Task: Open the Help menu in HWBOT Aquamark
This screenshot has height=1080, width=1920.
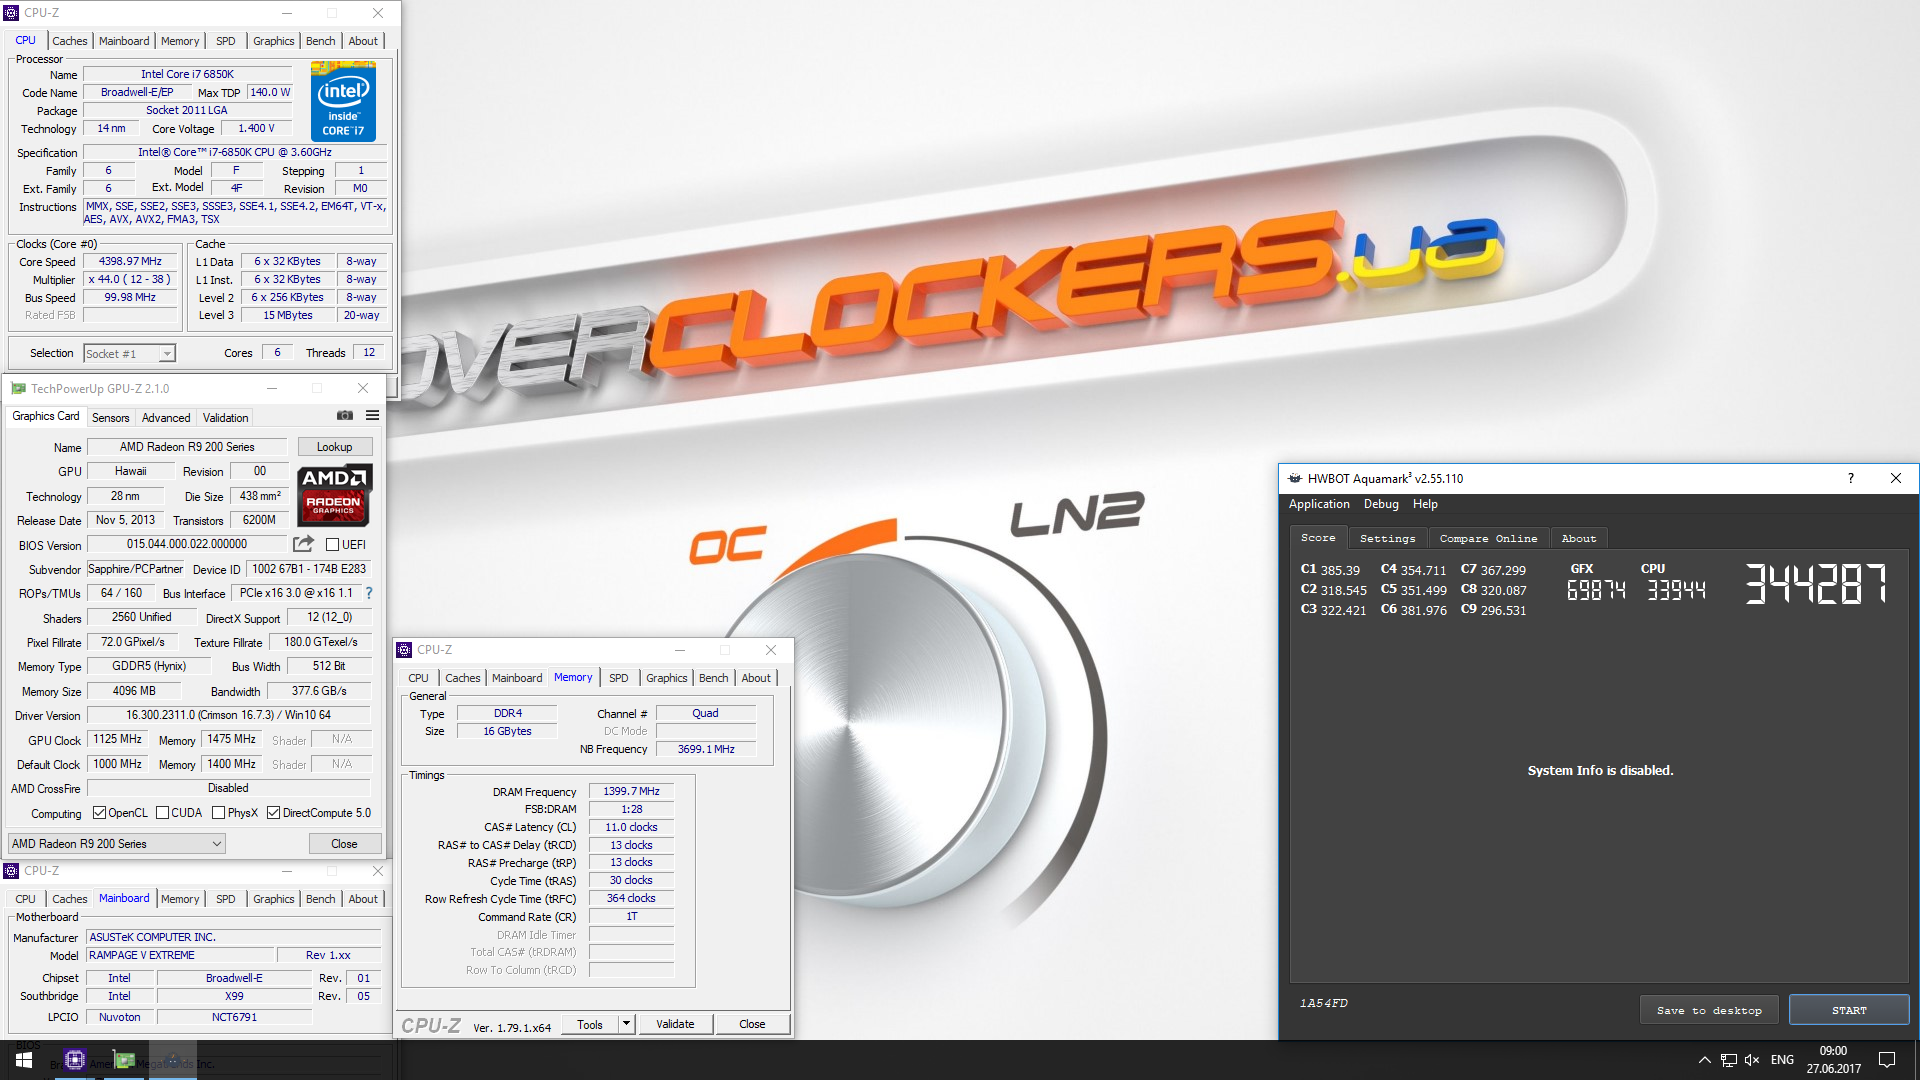Action: [1425, 504]
